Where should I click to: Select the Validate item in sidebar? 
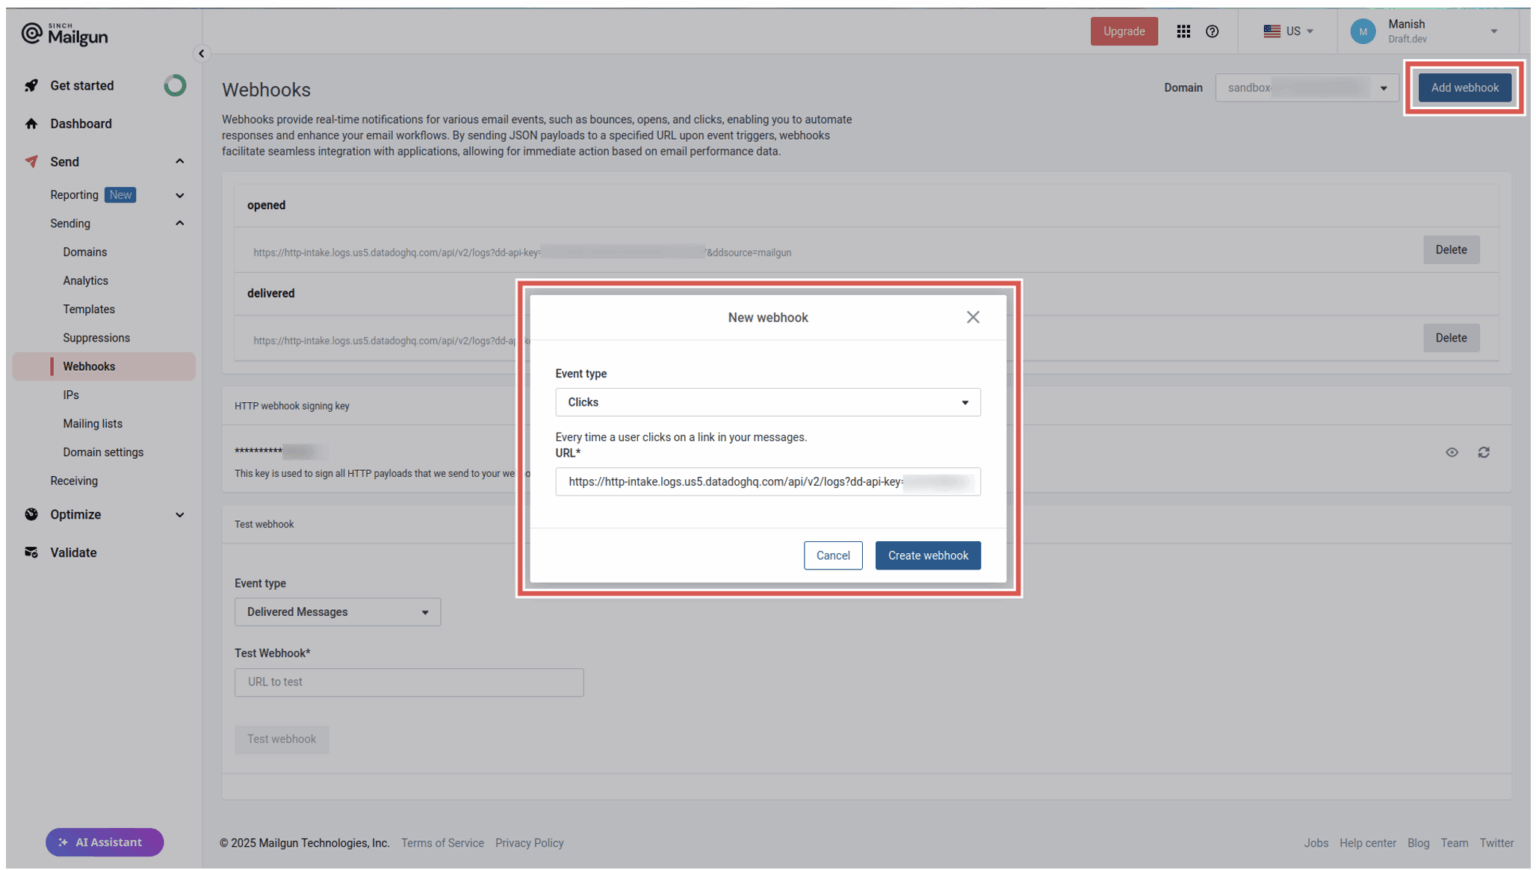click(x=71, y=552)
